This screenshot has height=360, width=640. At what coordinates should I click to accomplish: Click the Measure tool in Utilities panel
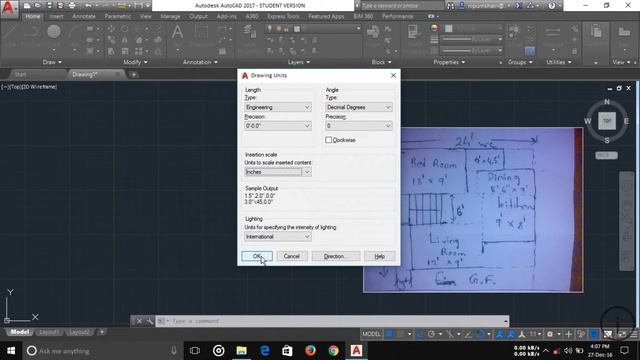(553, 32)
